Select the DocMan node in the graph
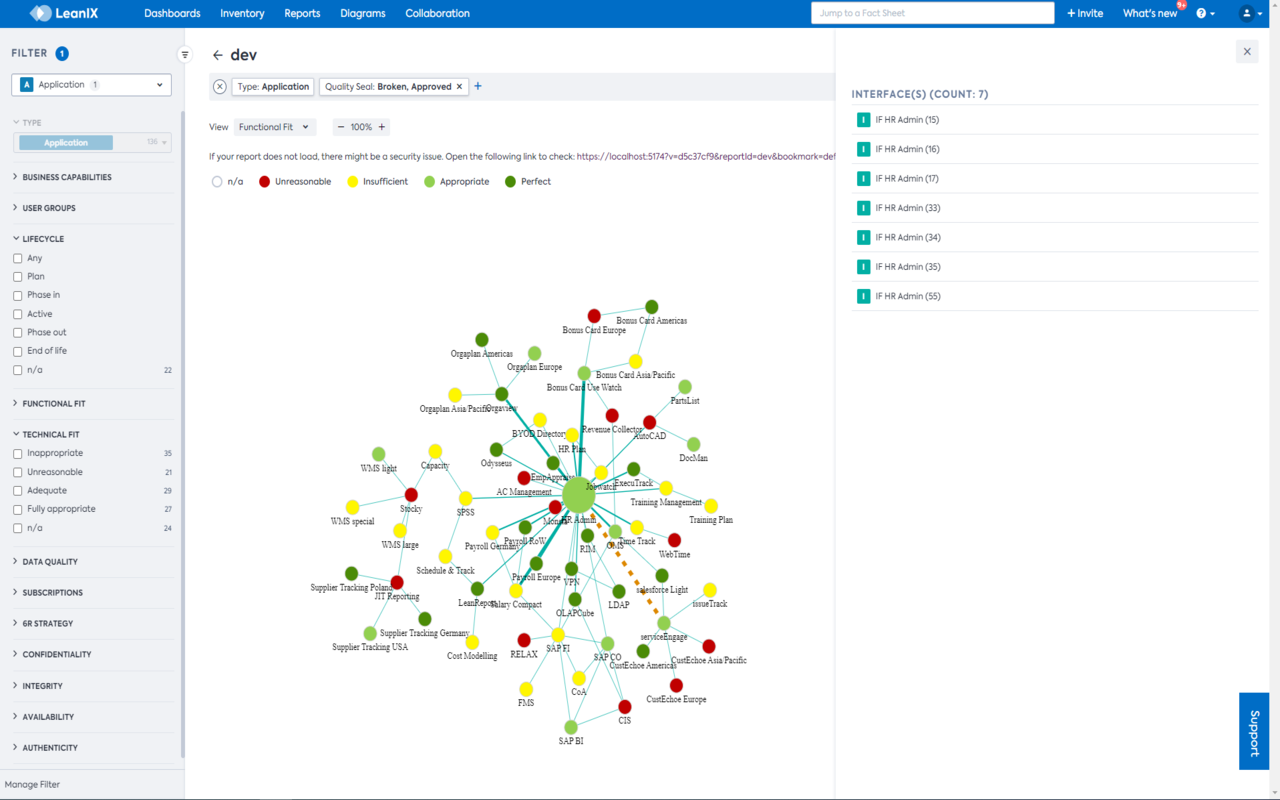 point(693,444)
